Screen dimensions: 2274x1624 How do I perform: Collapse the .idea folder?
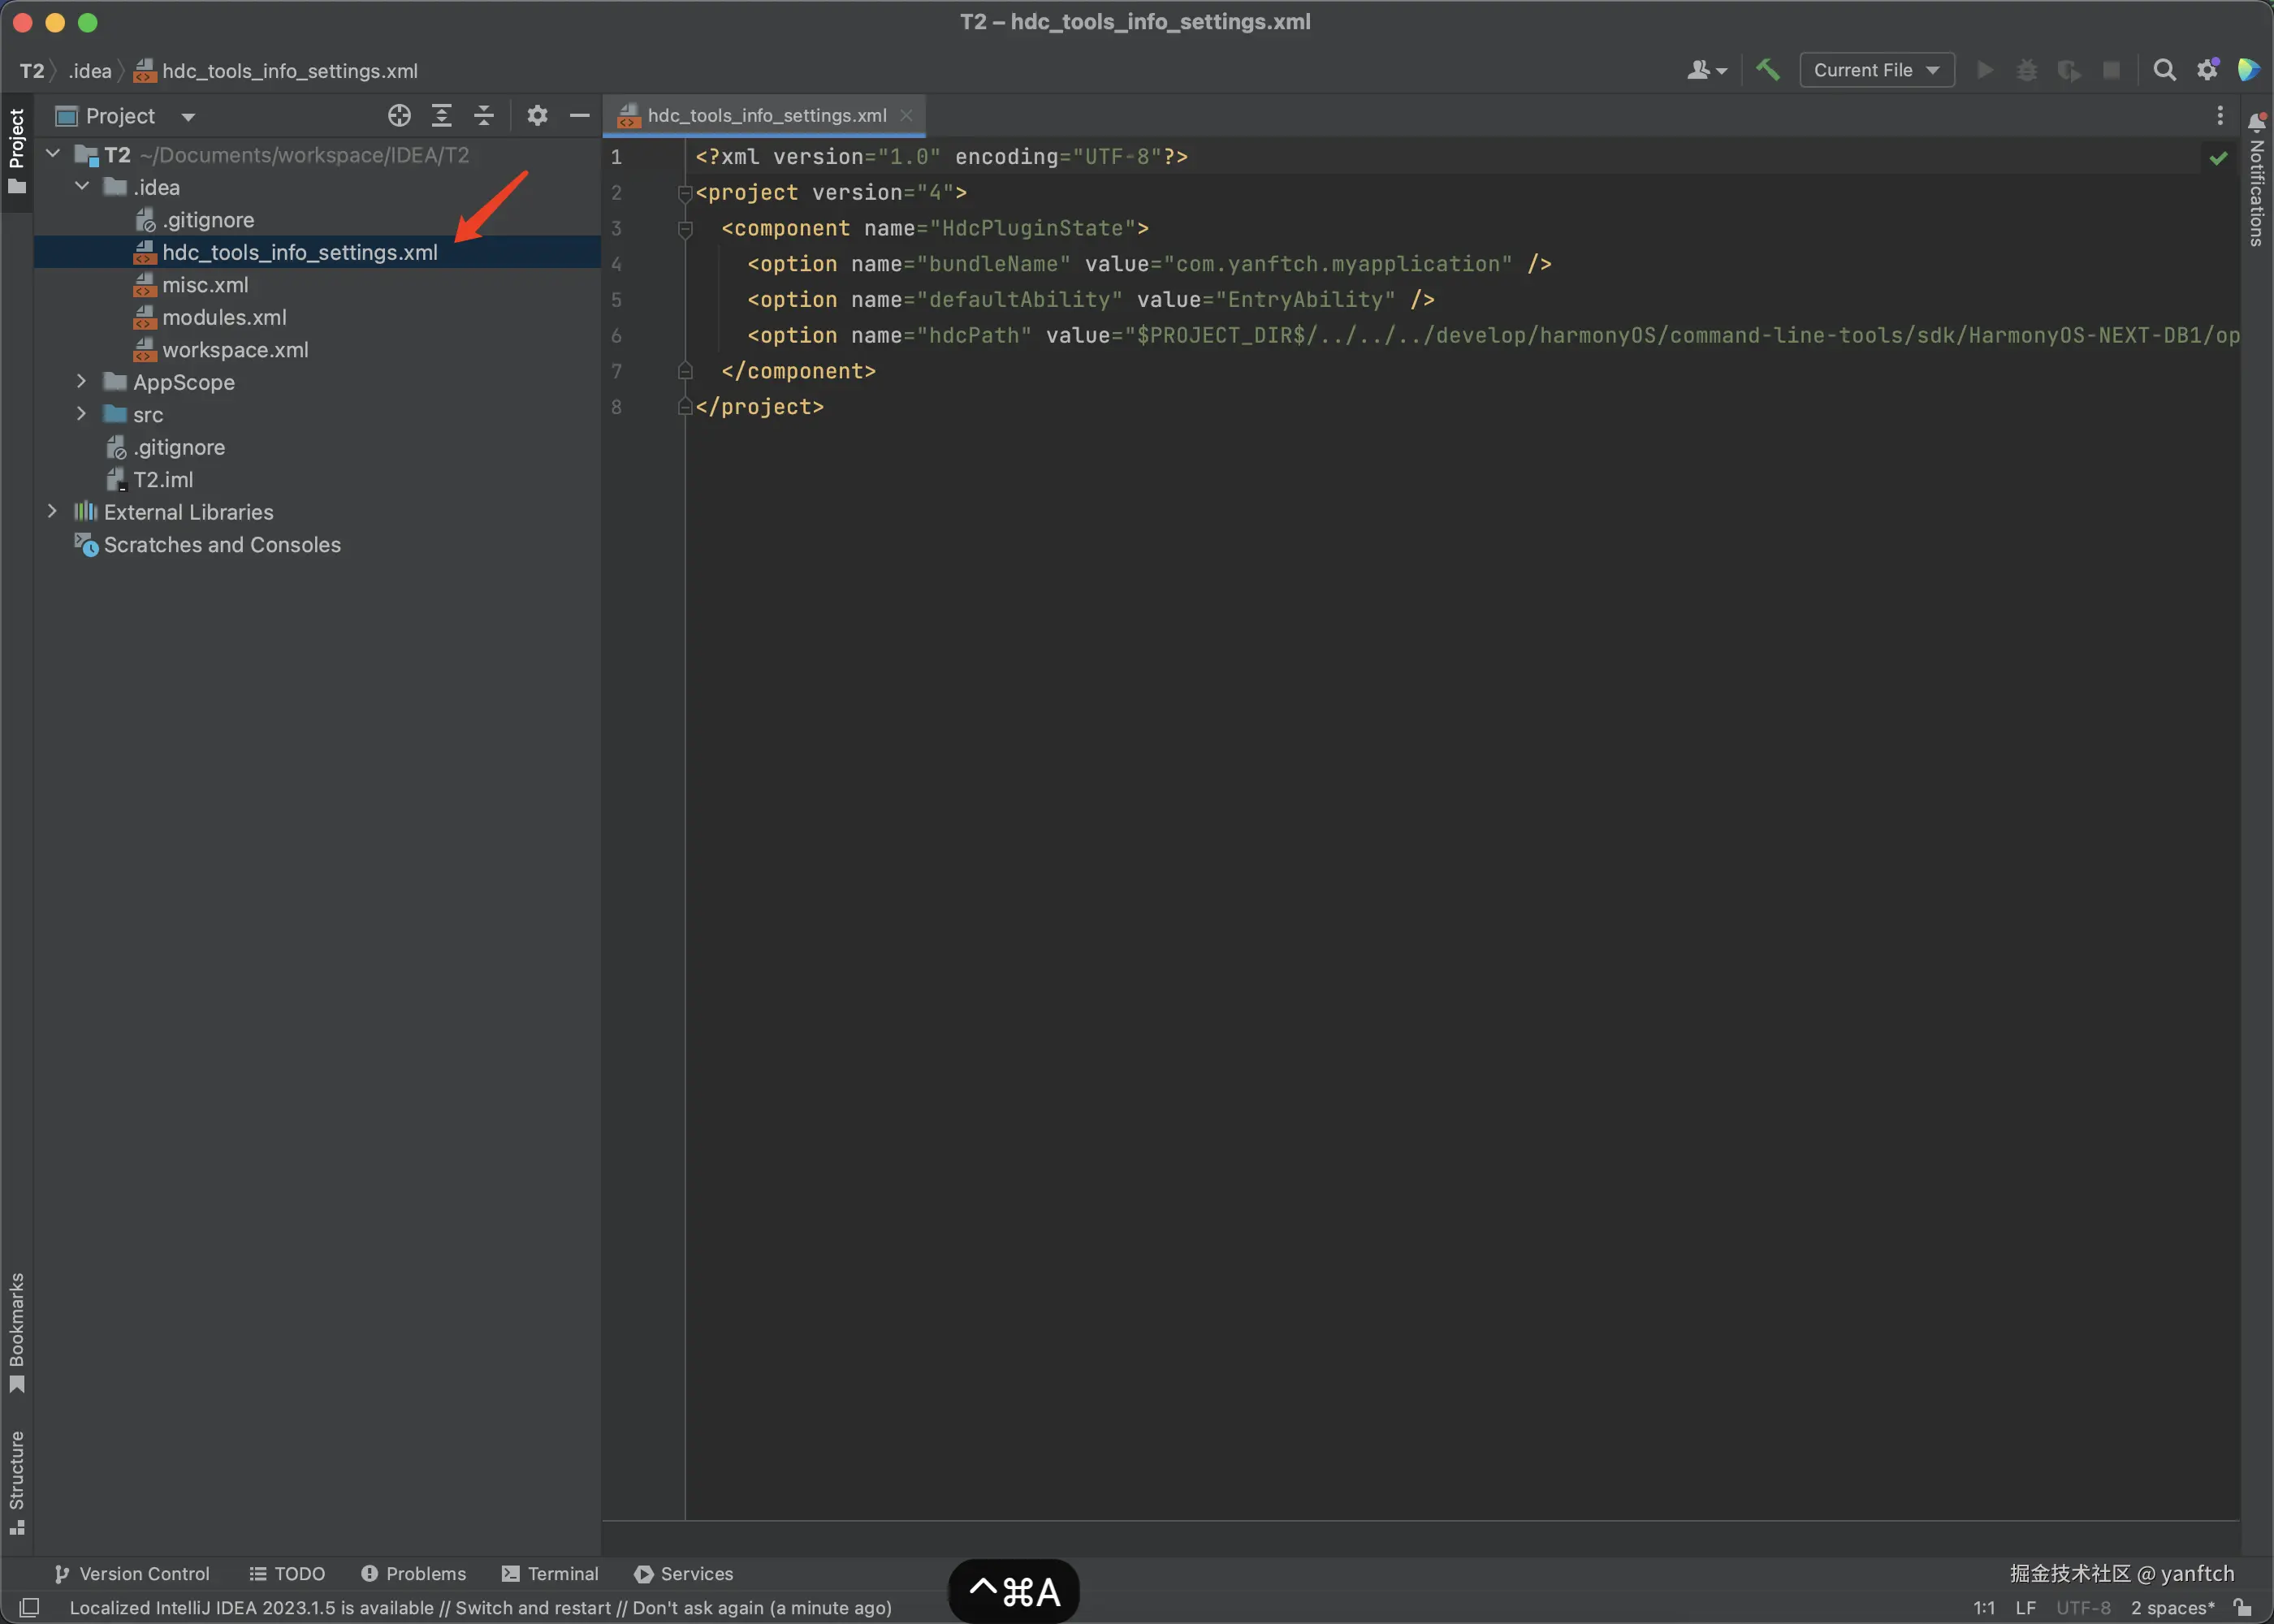tap(82, 187)
